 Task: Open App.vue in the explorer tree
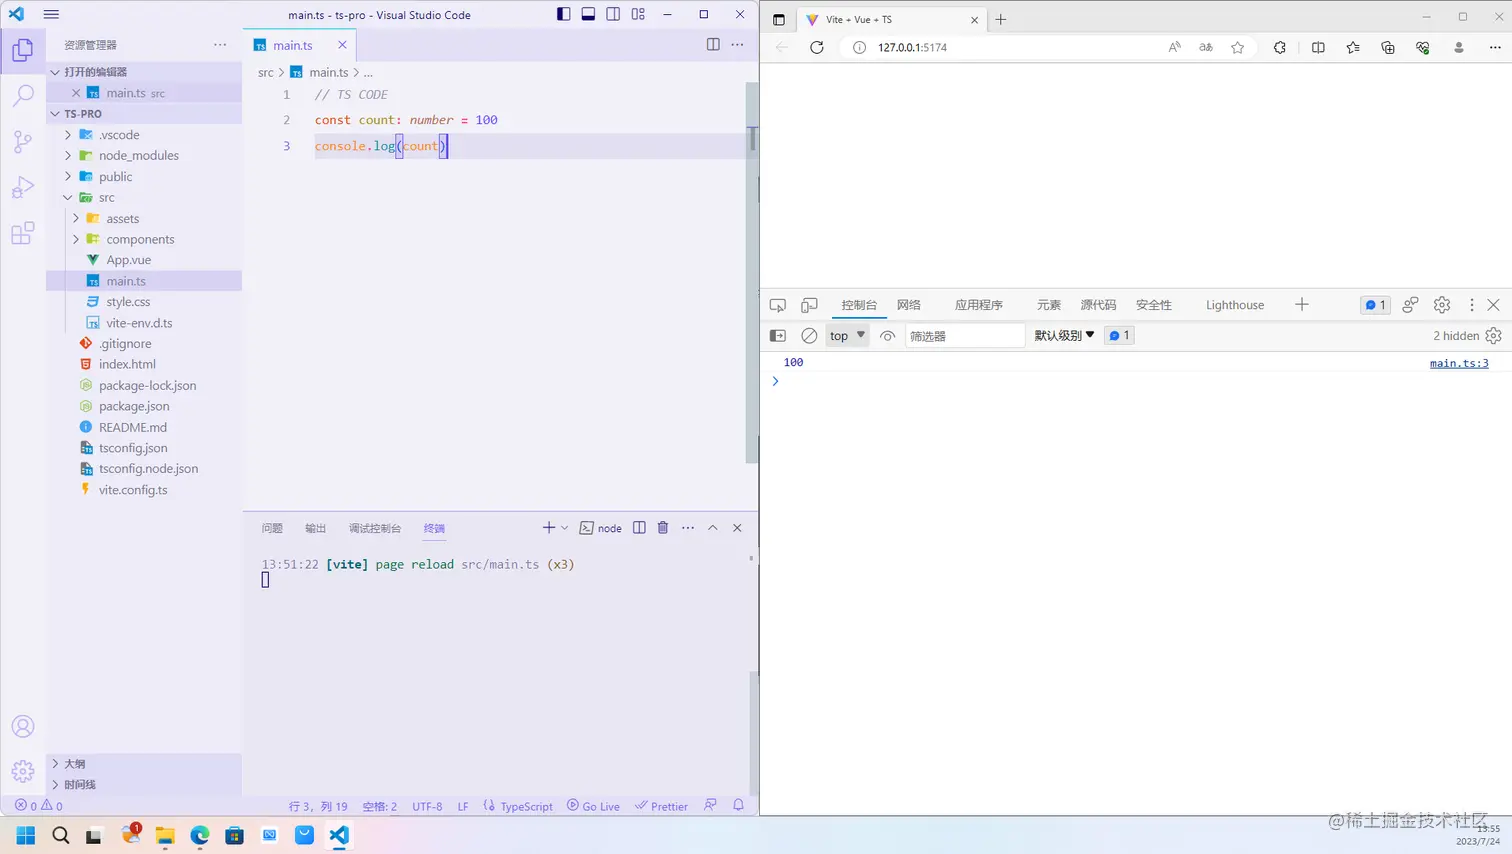point(129,260)
